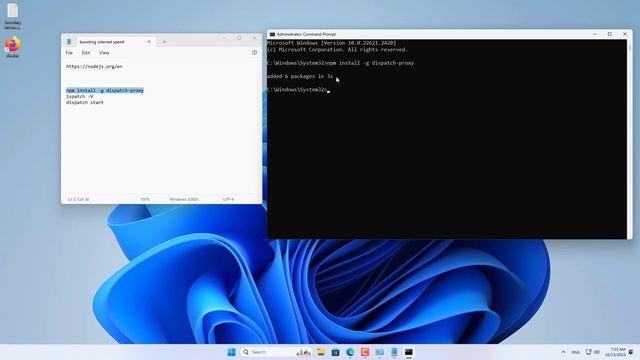
Task: Expand hidden system tray icons chevron
Action: tap(563, 352)
